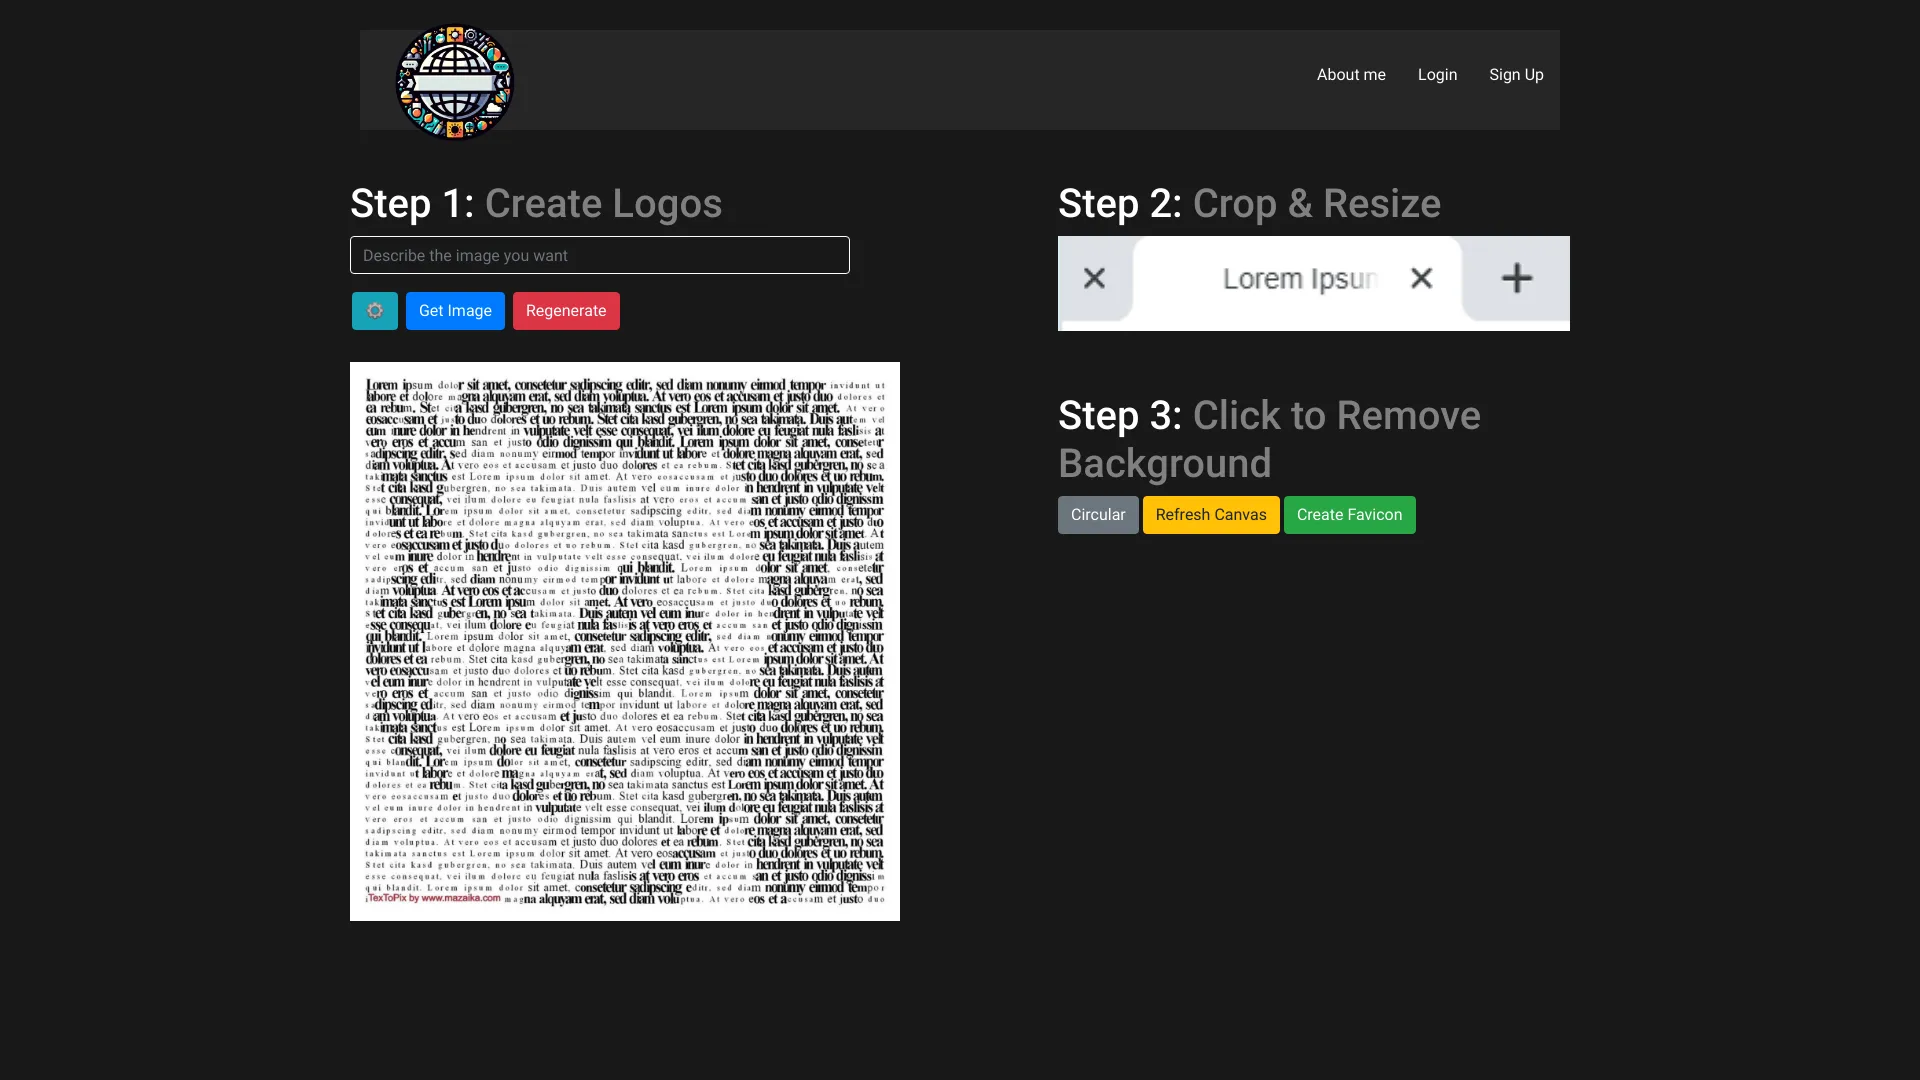1920x1080 pixels.
Task: Click the settings gear icon
Action: click(x=375, y=310)
